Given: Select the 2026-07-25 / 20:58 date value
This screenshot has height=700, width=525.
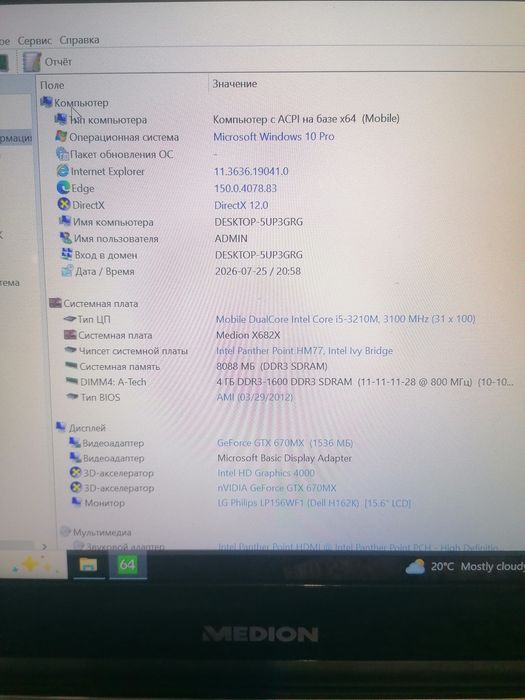Looking at the screenshot, I should 258,271.
